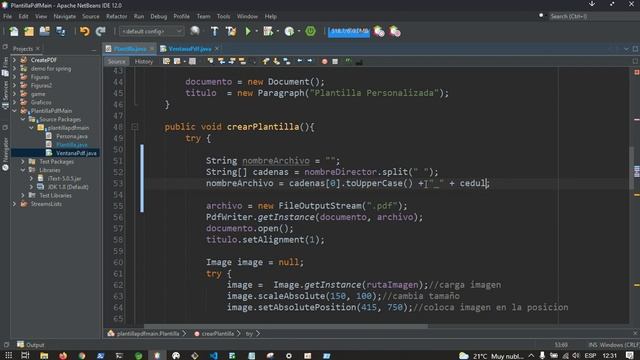Open the File menu
This screenshot has width=640, height=360.
pos(7,16)
